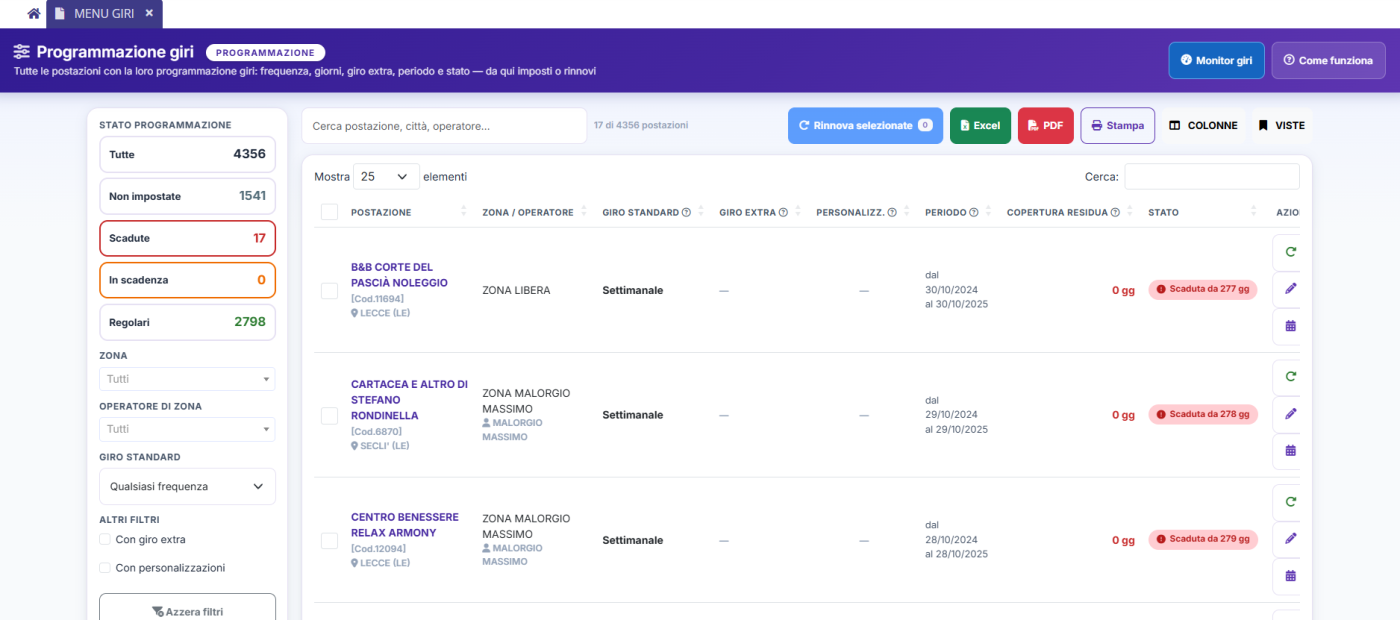This screenshot has height=620, width=1400.
Task: Open the OPERATORE DI ZONA dropdown
Action: [x=187, y=429]
